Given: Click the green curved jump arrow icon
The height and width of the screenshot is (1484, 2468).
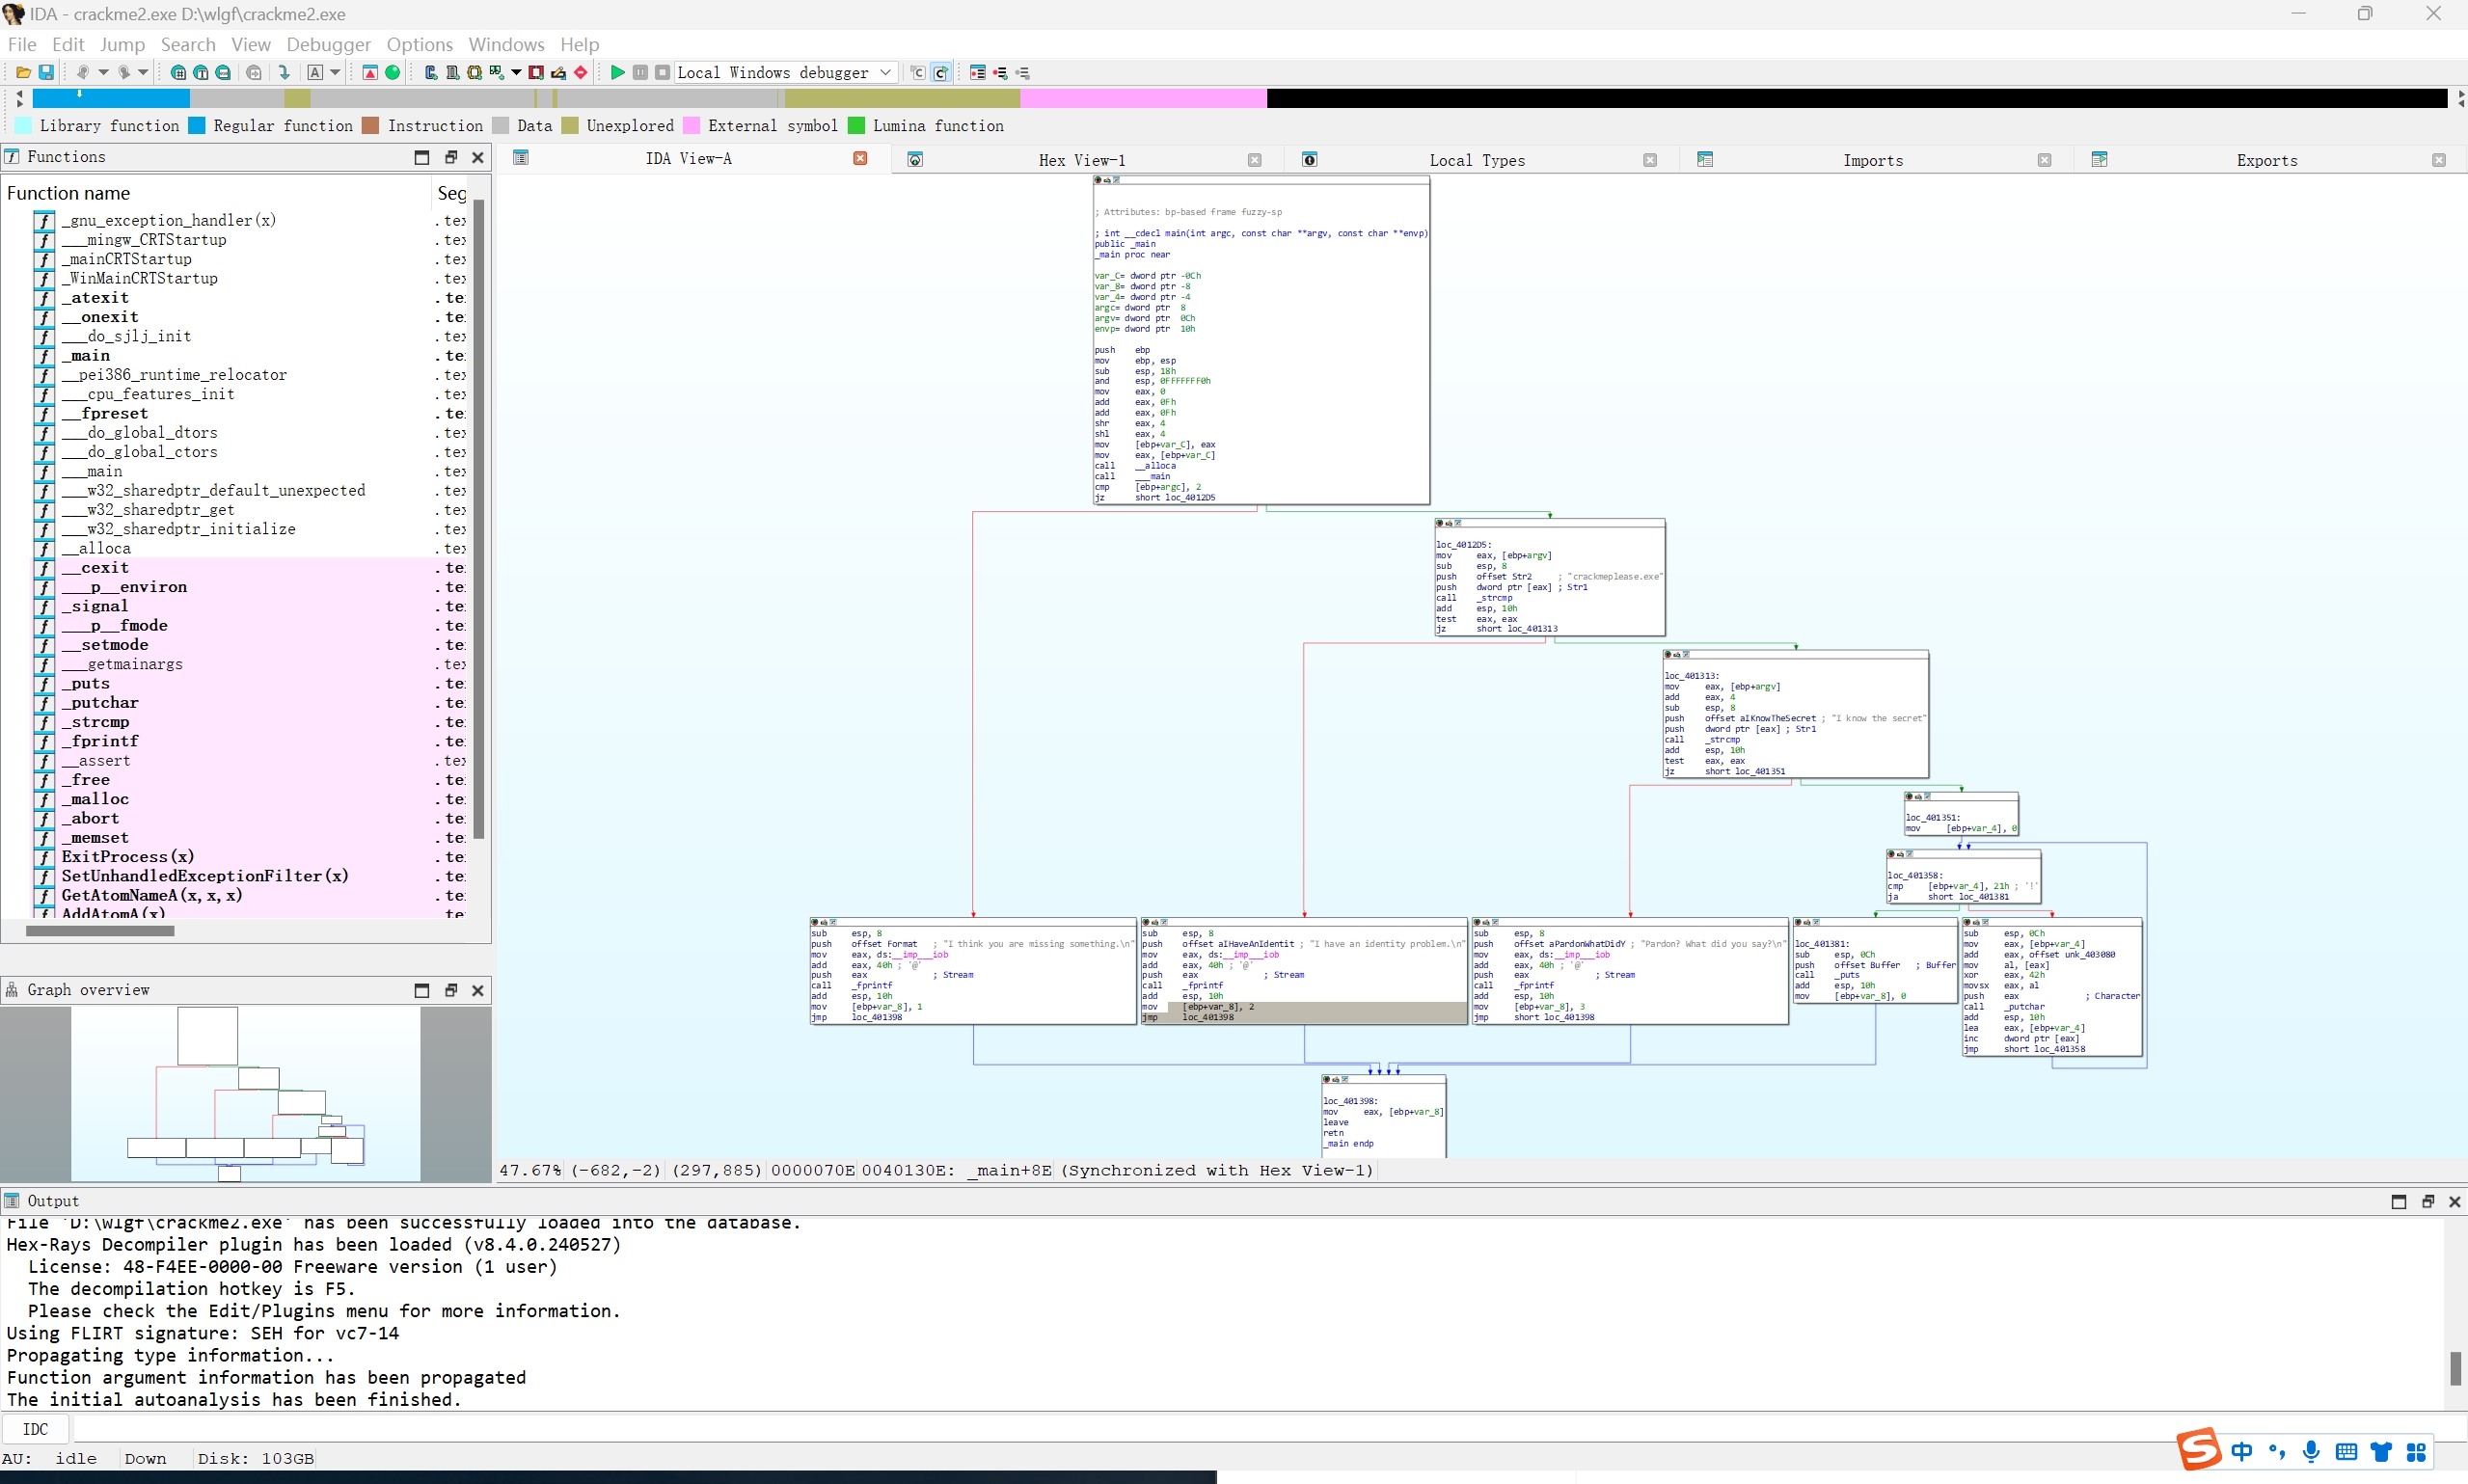Looking at the screenshot, I should [x=284, y=72].
